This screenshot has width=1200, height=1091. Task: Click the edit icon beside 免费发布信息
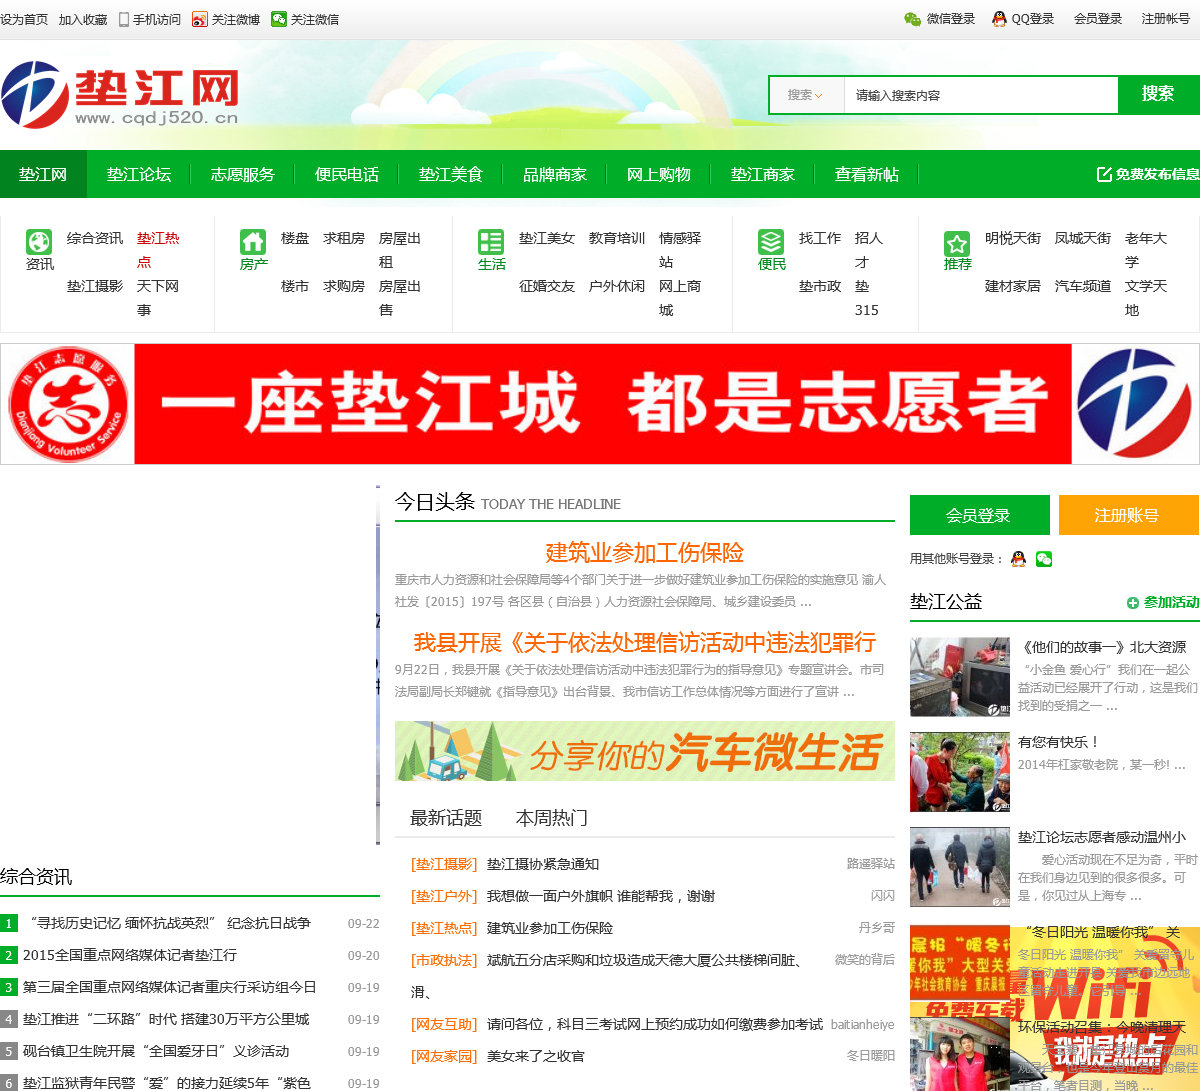pyautogui.click(x=1104, y=174)
